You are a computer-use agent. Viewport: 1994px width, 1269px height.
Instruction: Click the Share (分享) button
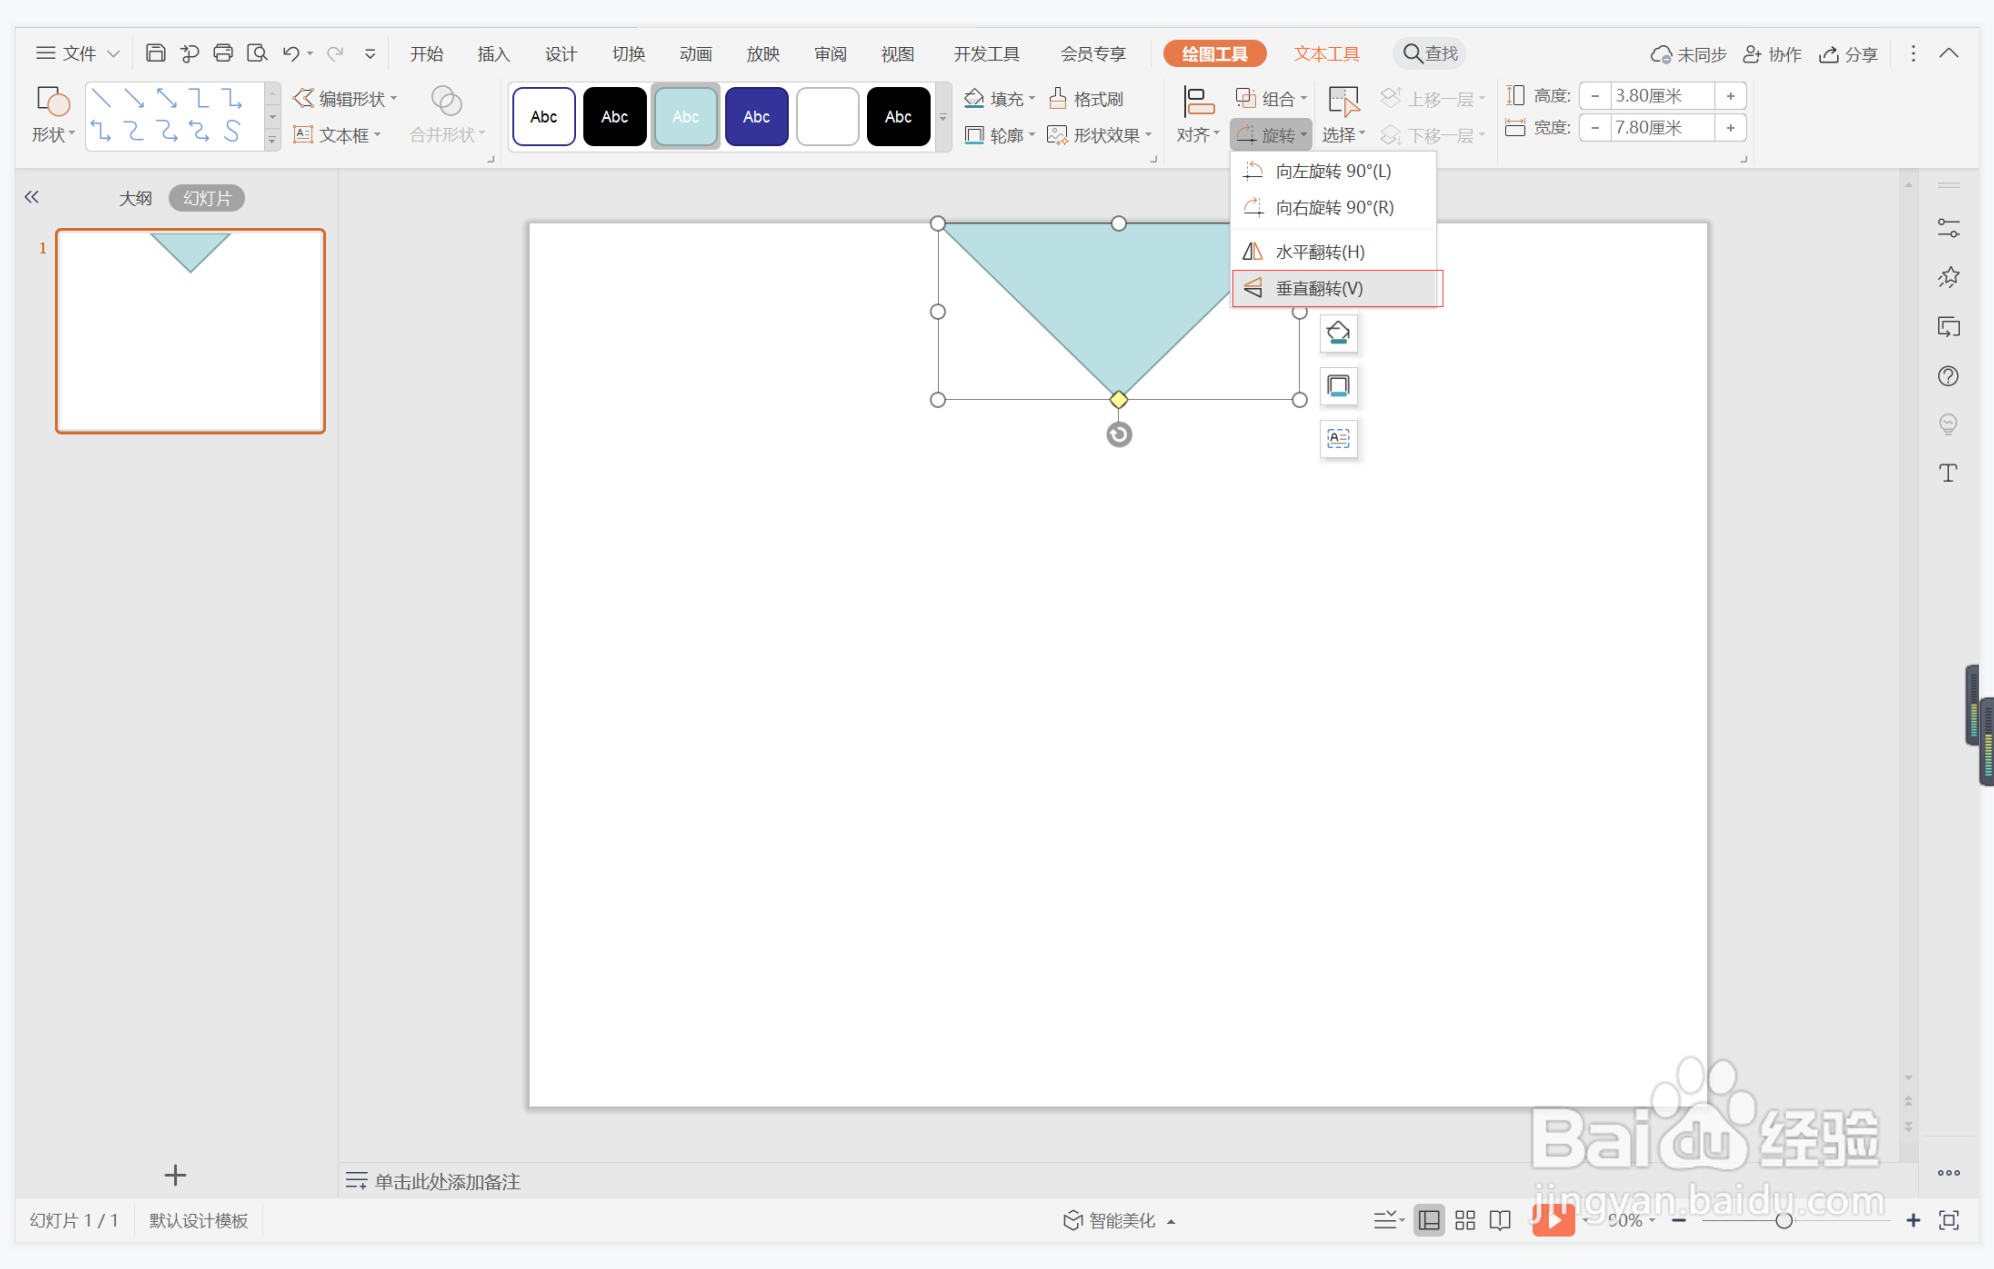(x=1849, y=54)
